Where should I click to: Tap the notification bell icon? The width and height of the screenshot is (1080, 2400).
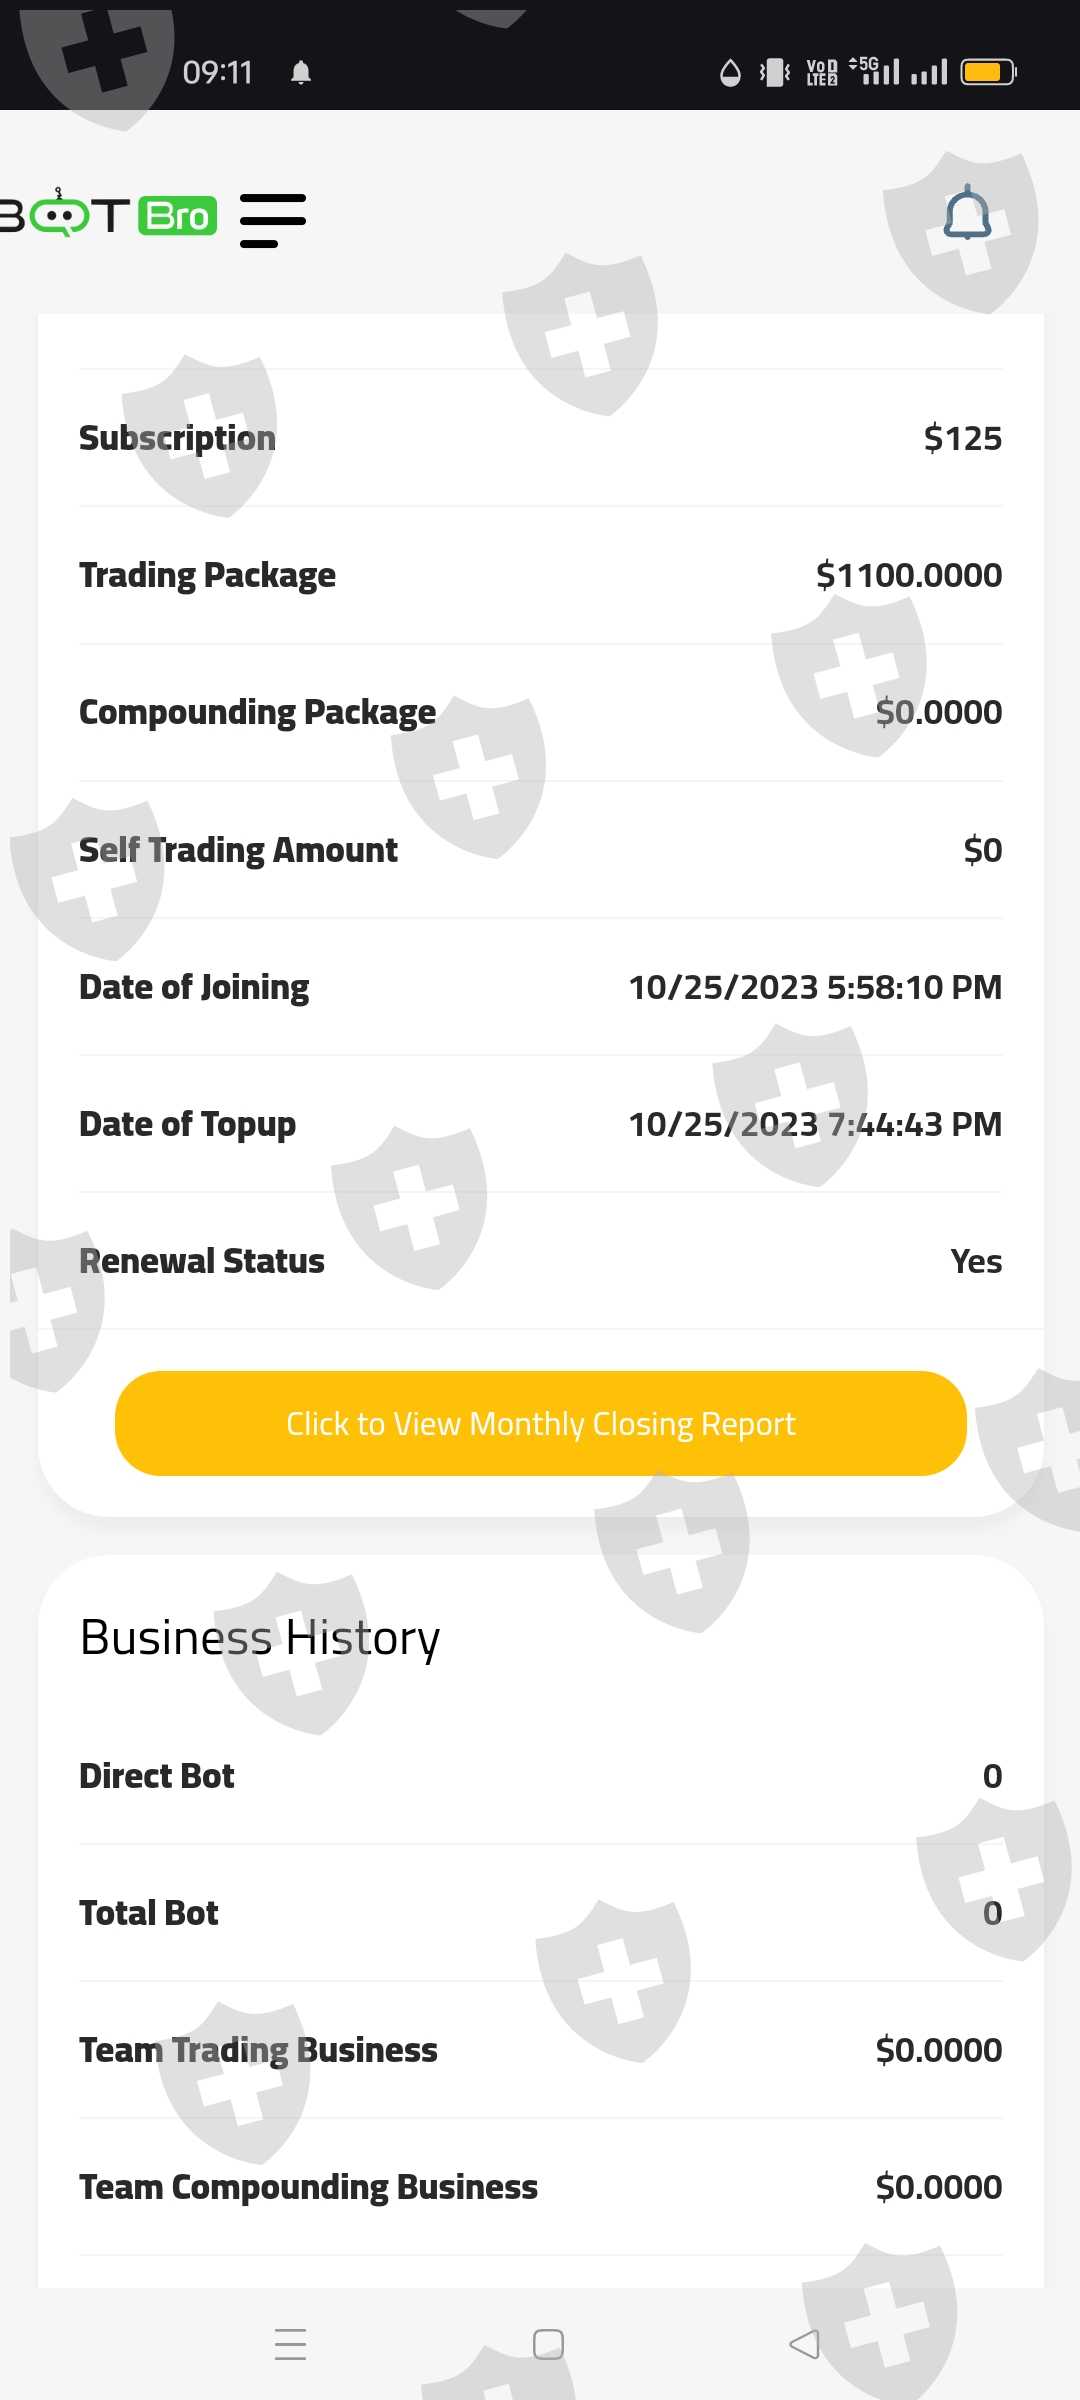pos(967,214)
